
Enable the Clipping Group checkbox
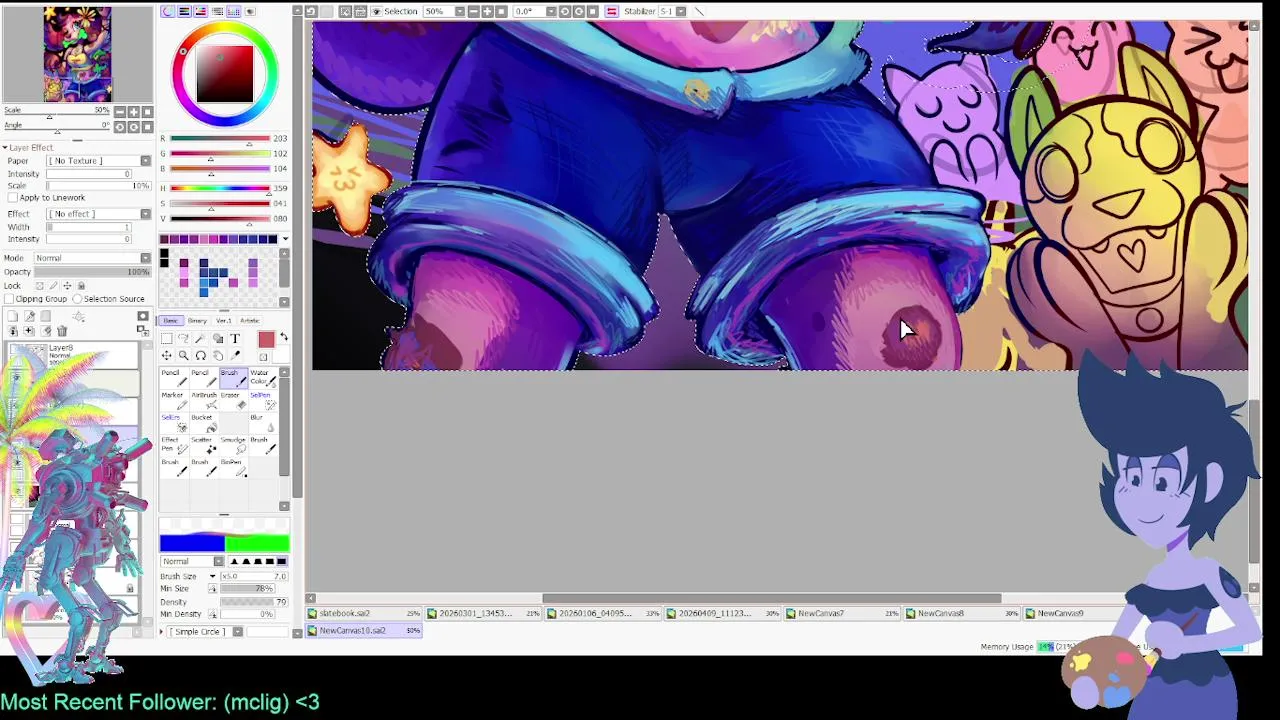pos(9,299)
